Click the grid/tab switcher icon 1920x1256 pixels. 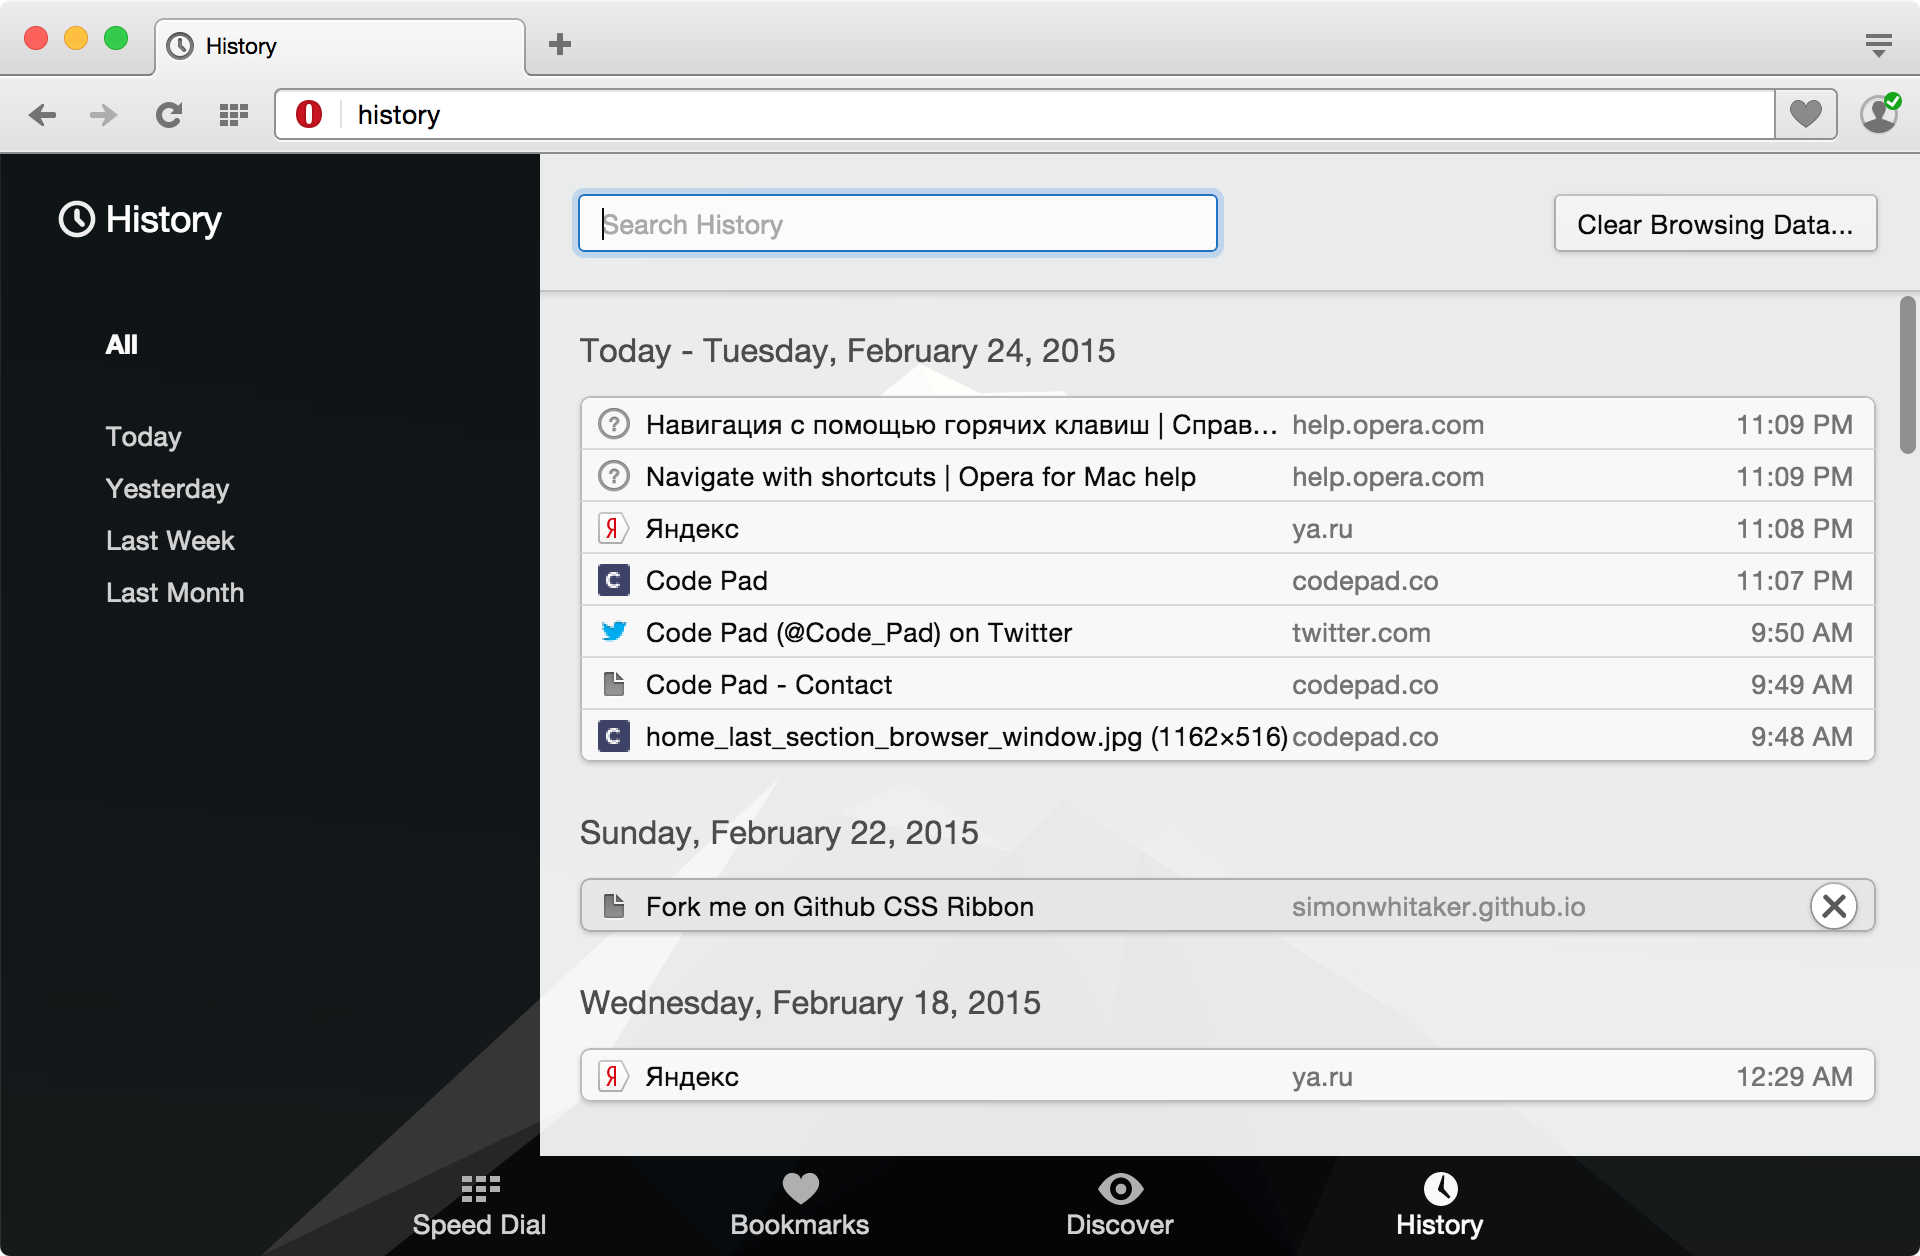234,115
